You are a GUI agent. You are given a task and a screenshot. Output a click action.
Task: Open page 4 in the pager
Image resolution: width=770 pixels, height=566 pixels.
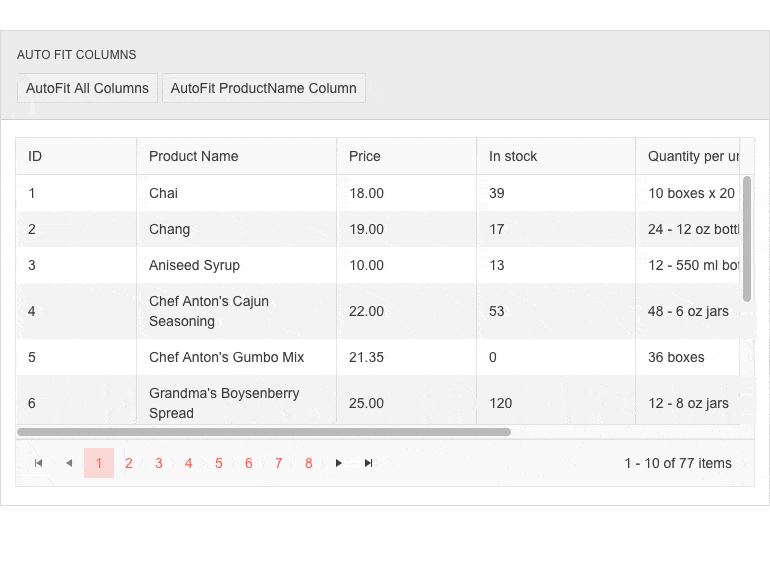[189, 463]
